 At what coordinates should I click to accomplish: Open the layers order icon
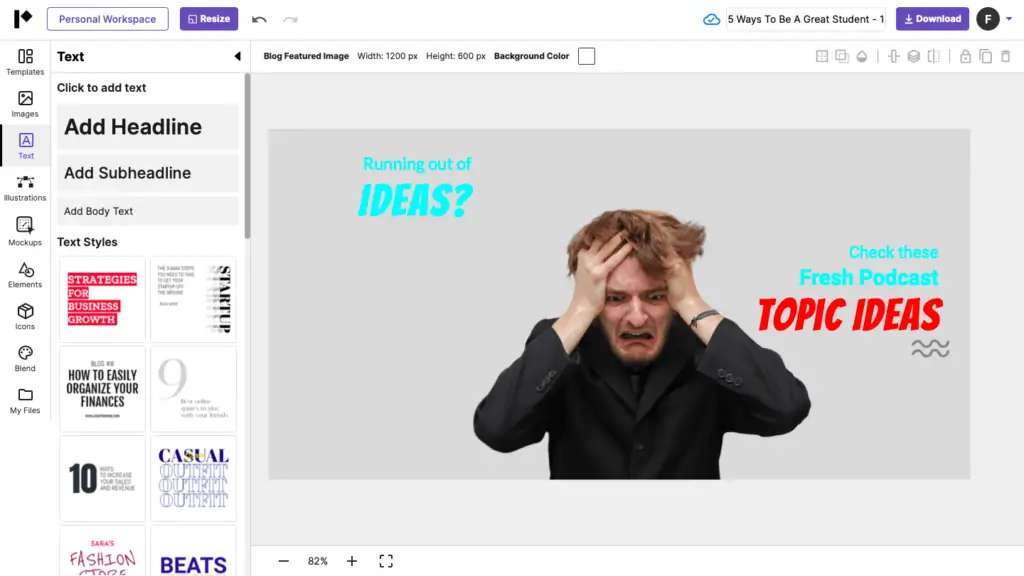coord(913,57)
